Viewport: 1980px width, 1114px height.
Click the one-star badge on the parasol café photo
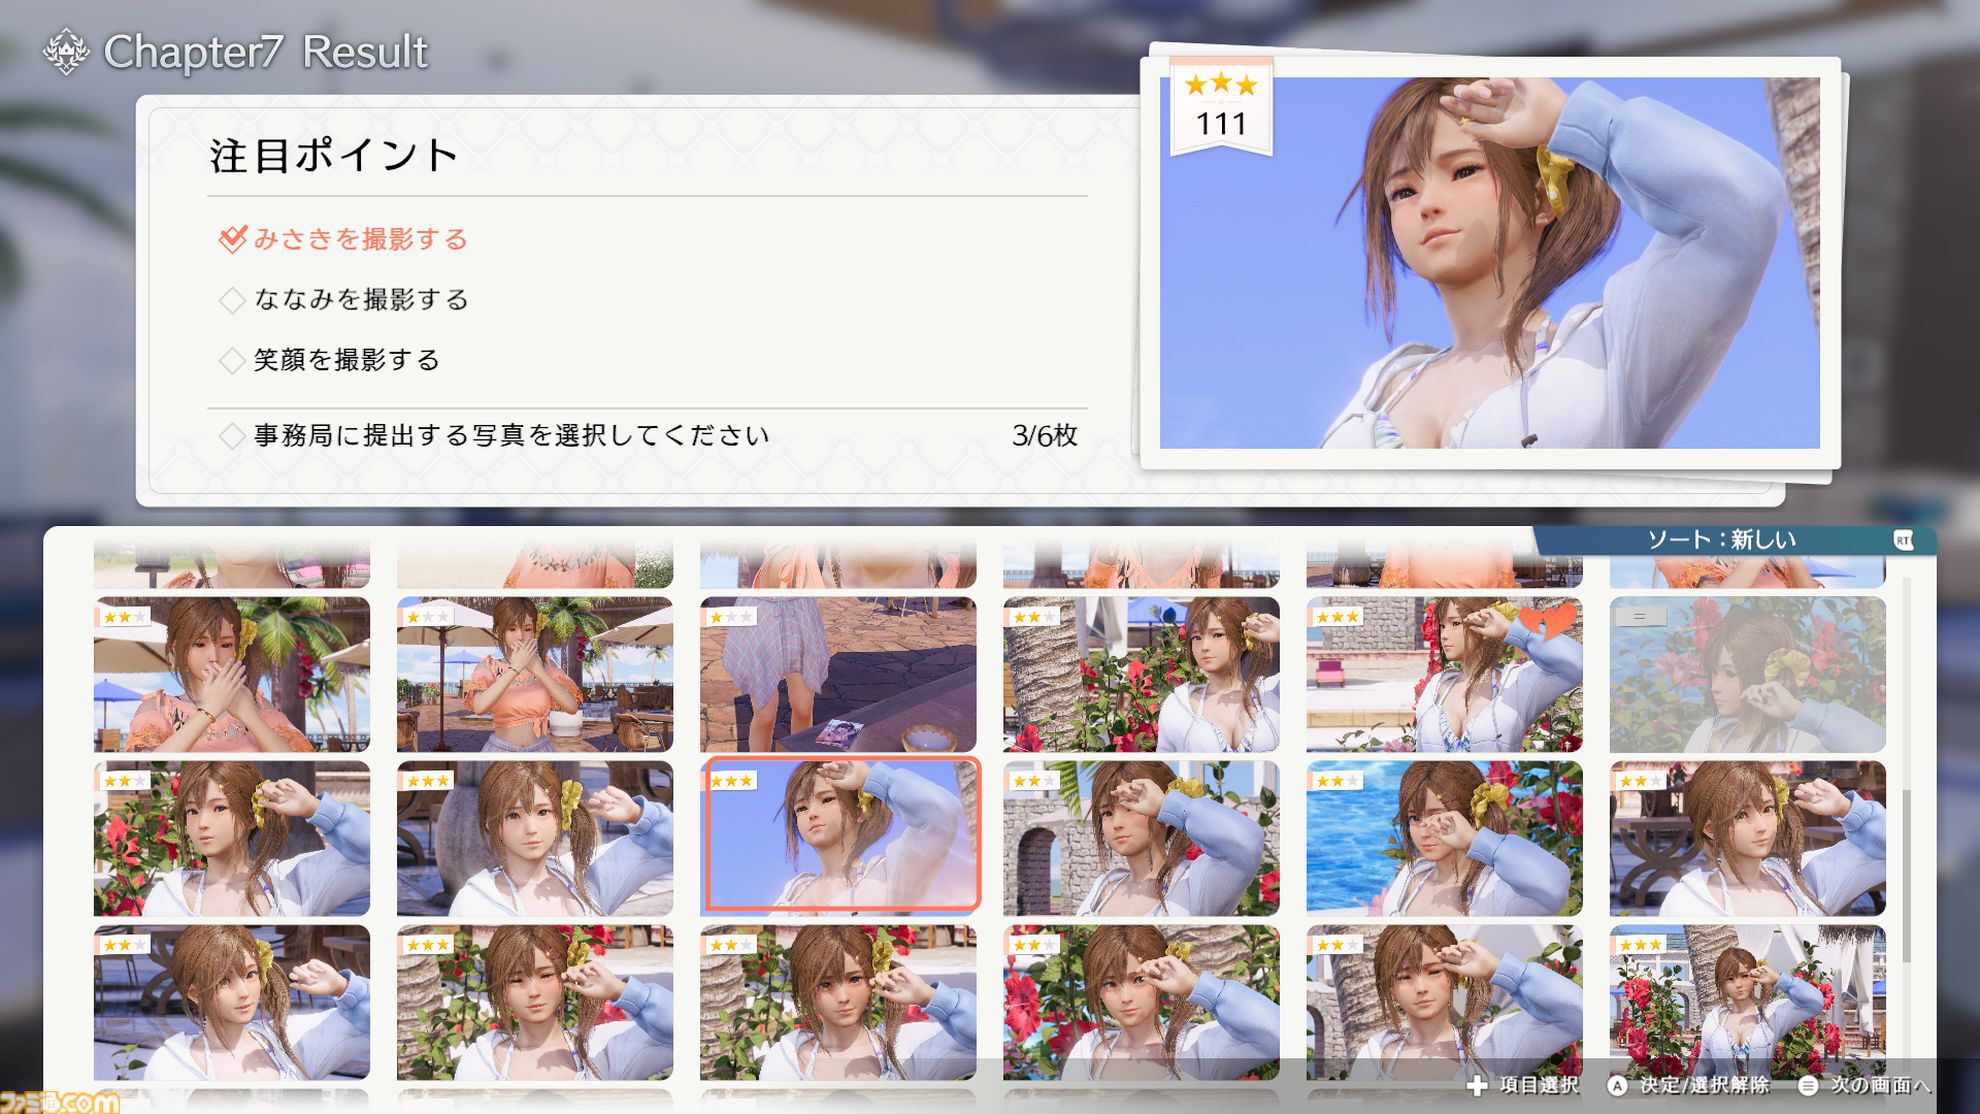426,617
